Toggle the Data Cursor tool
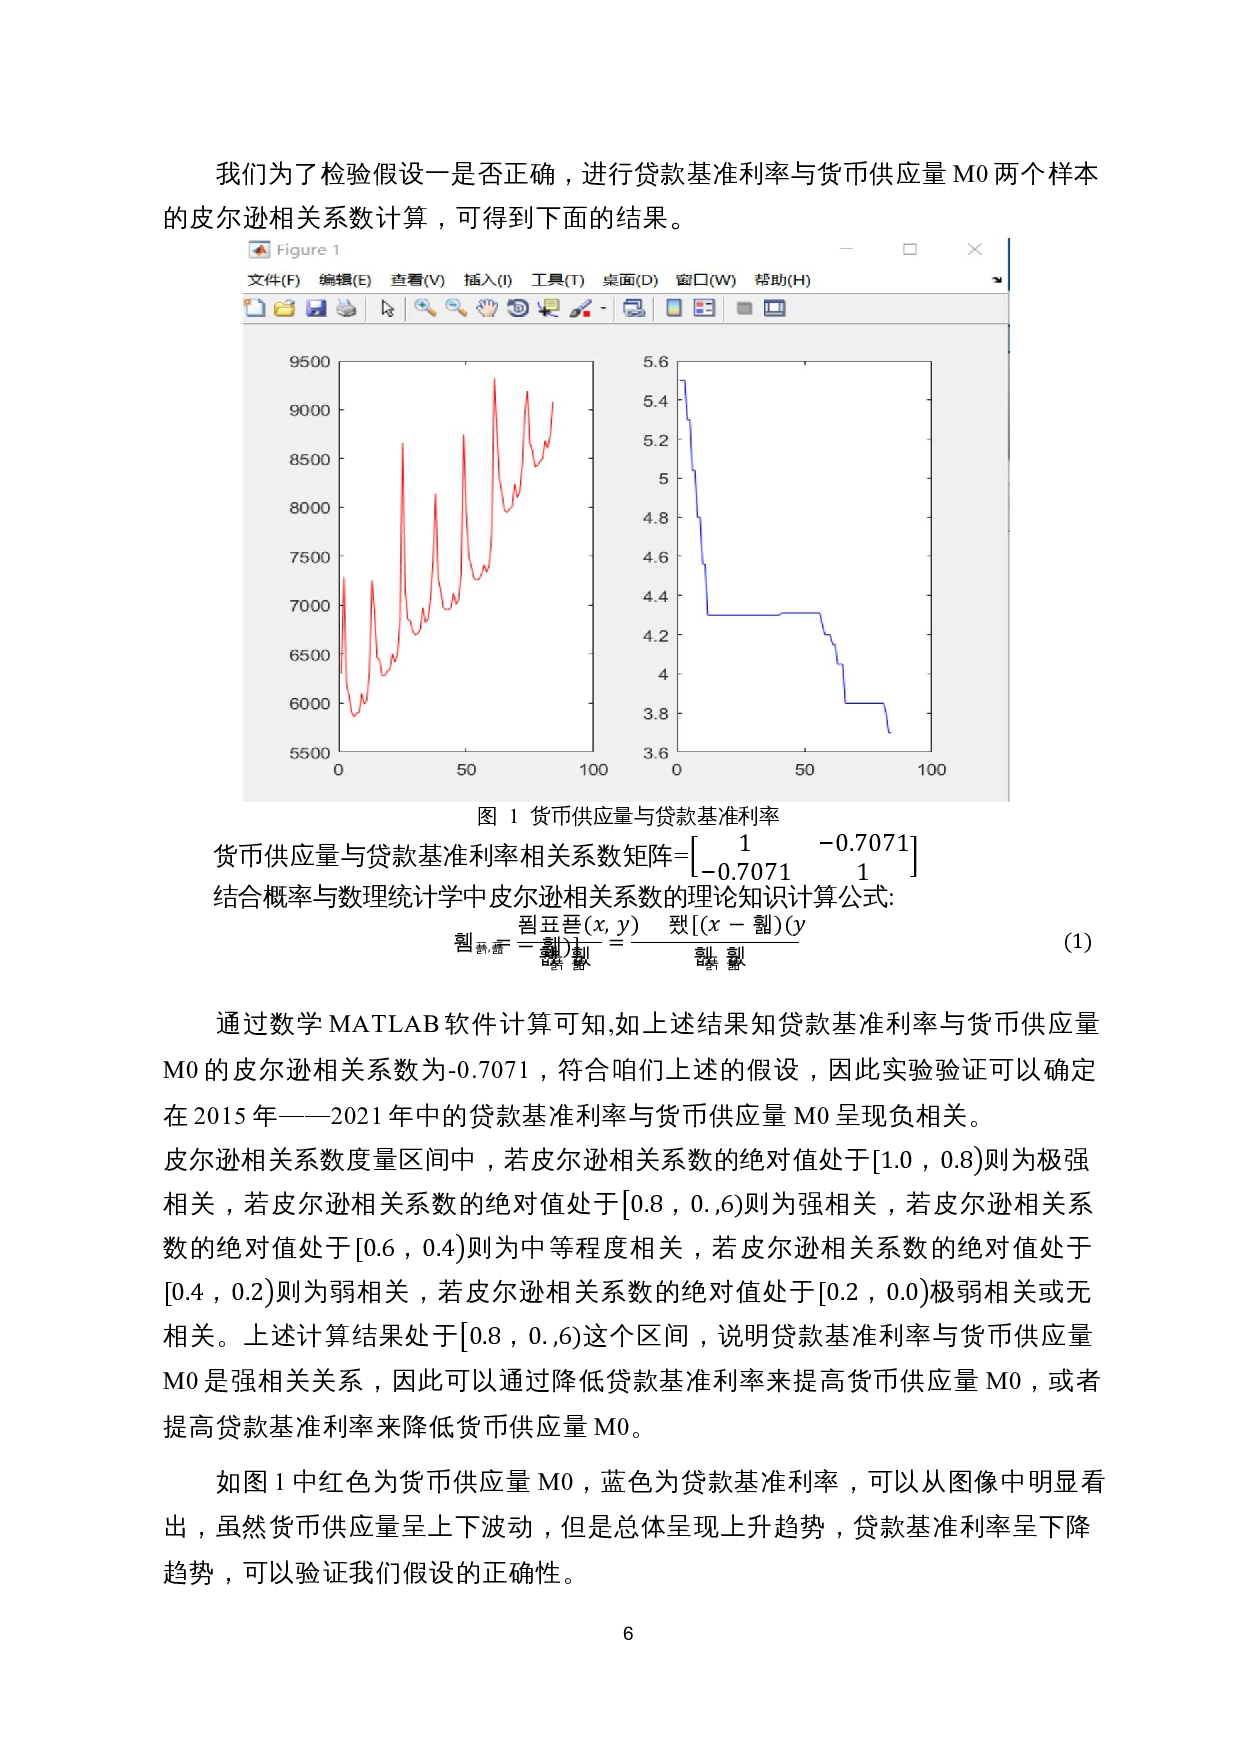The height and width of the screenshot is (1754, 1240). [548, 308]
